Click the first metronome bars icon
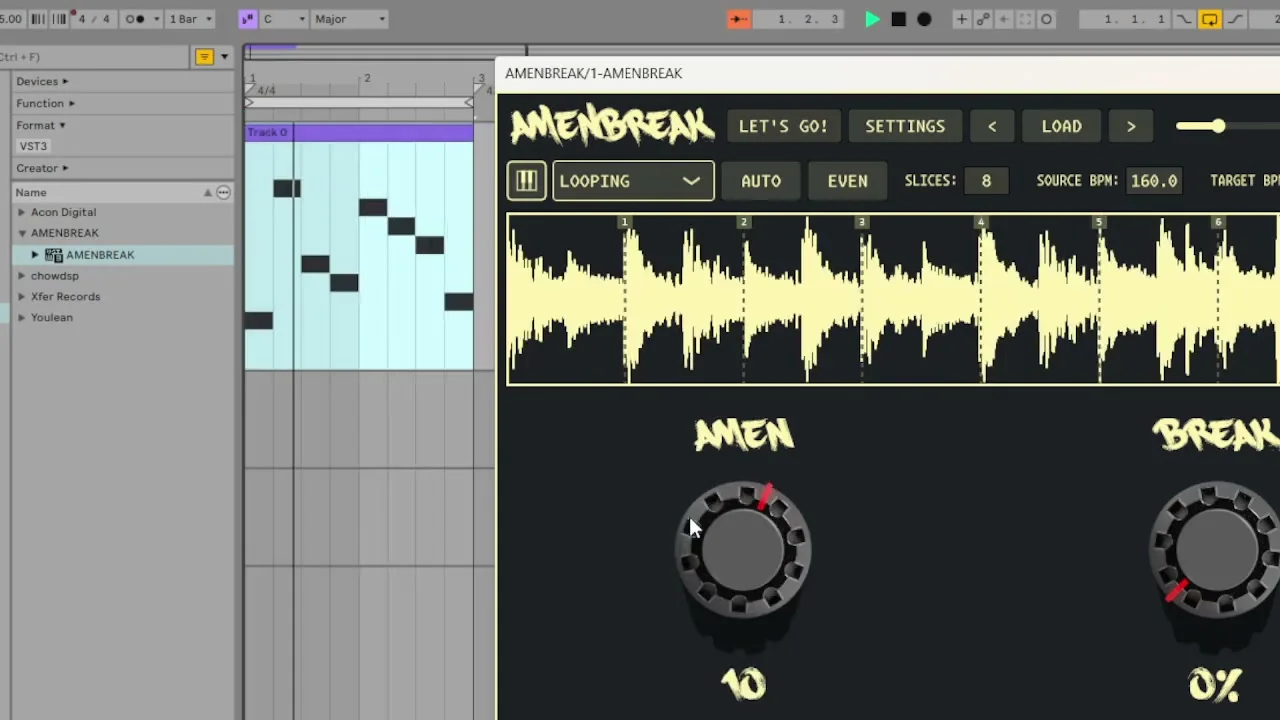 [38, 19]
